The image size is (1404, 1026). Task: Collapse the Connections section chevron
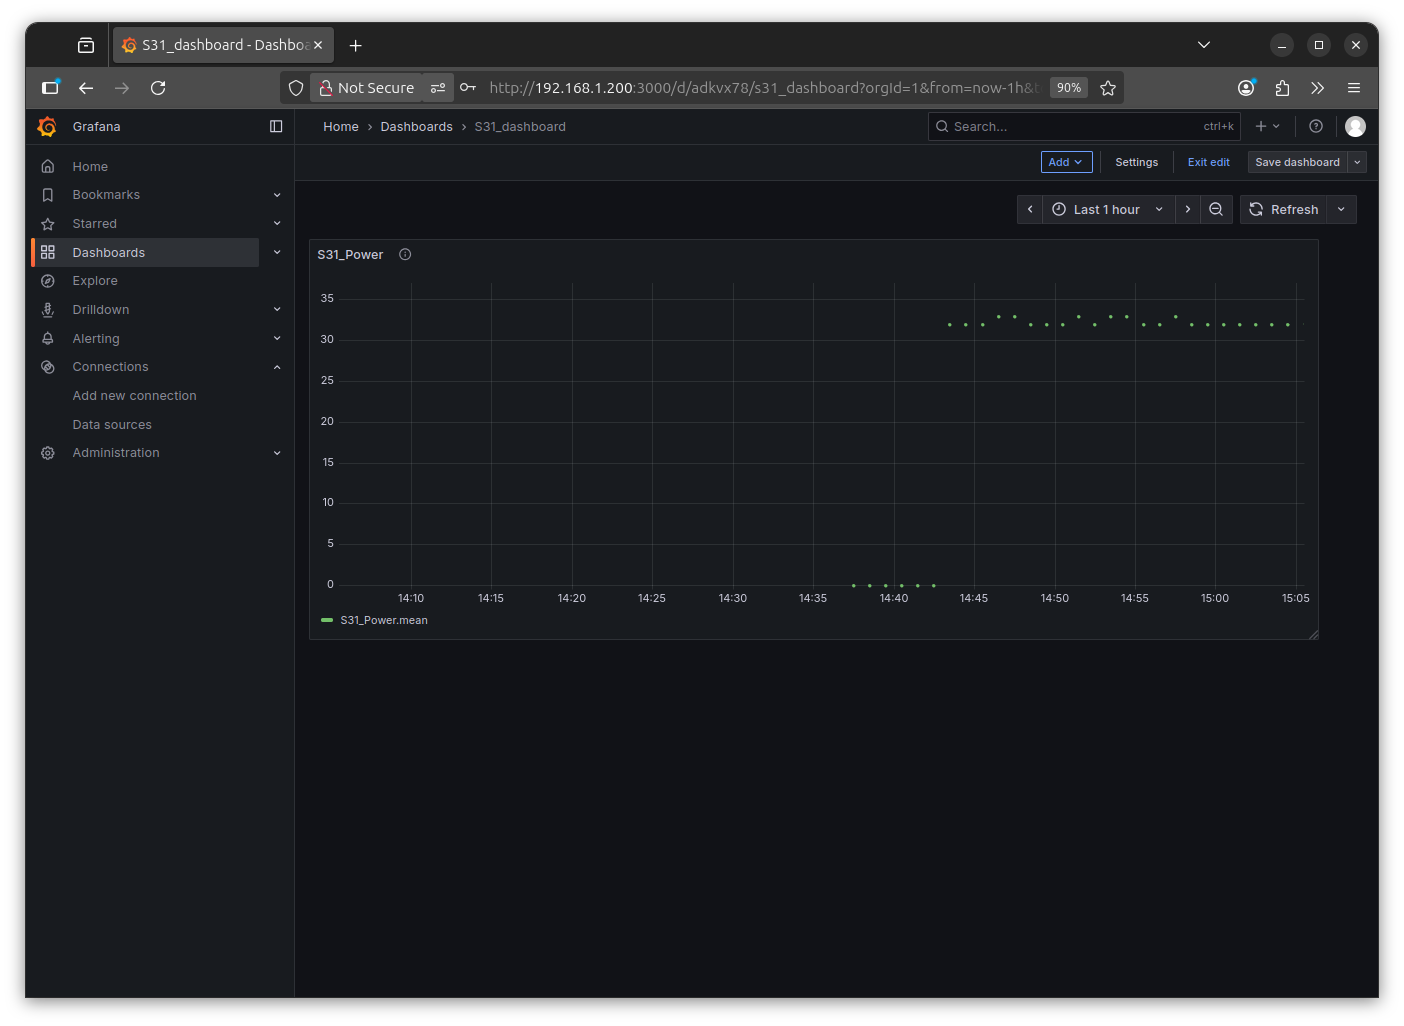click(x=277, y=367)
